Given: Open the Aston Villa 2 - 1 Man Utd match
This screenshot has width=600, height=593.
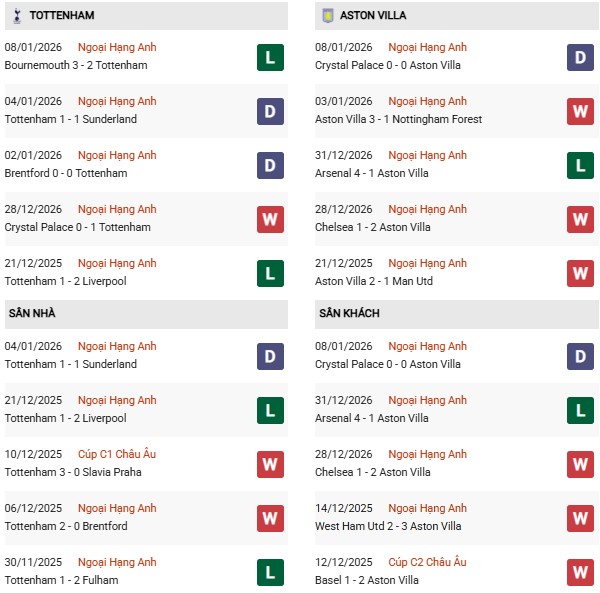Looking at the screenshot, I should pos(373,281).
